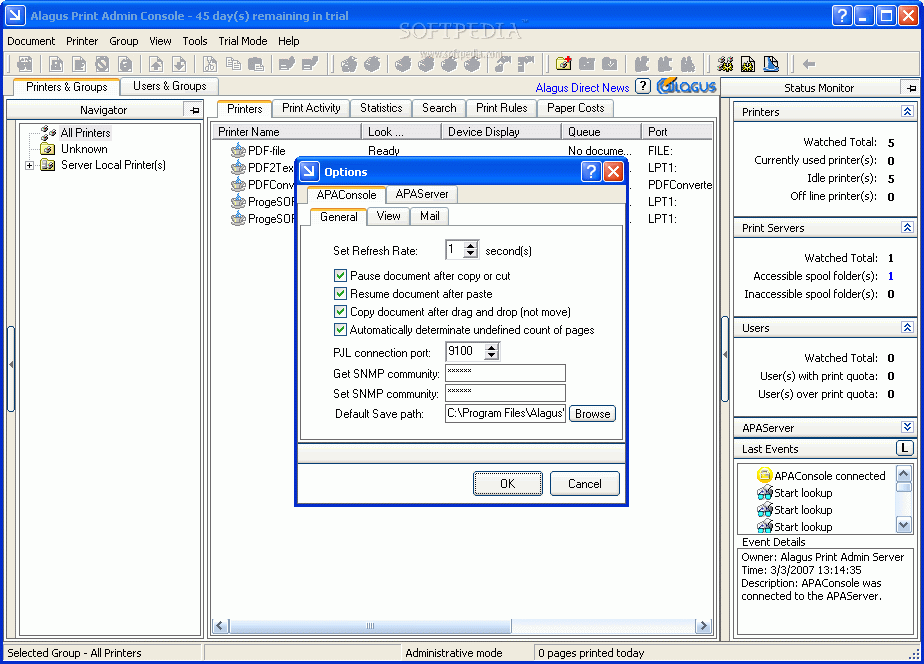Toggle Automatically determinate undefined count of pages
The width and height of the screenshot is (924, 664).
click(x=340, y=329)
